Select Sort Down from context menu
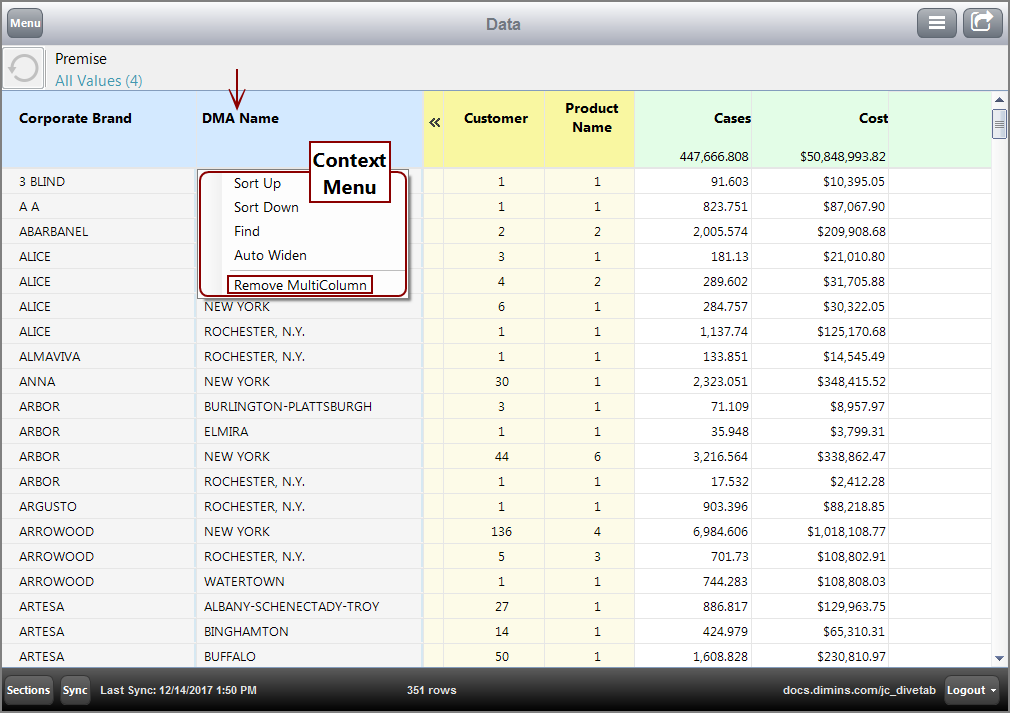This screenshot has width=1010, height=713. click(x=266, y=207)
